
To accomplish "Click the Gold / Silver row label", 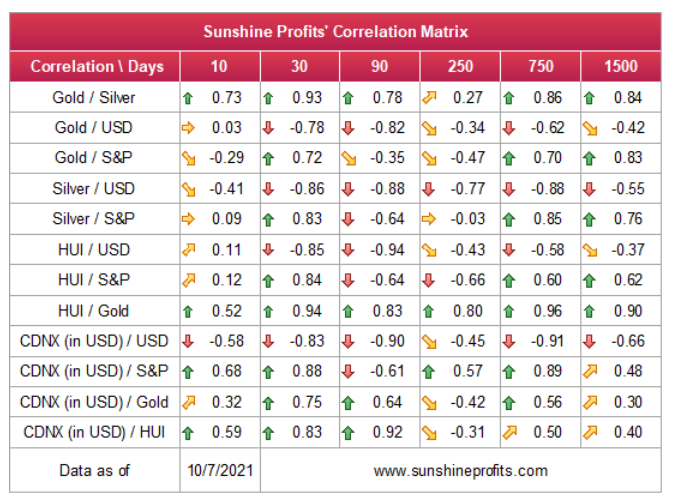I will pos(94,98).
